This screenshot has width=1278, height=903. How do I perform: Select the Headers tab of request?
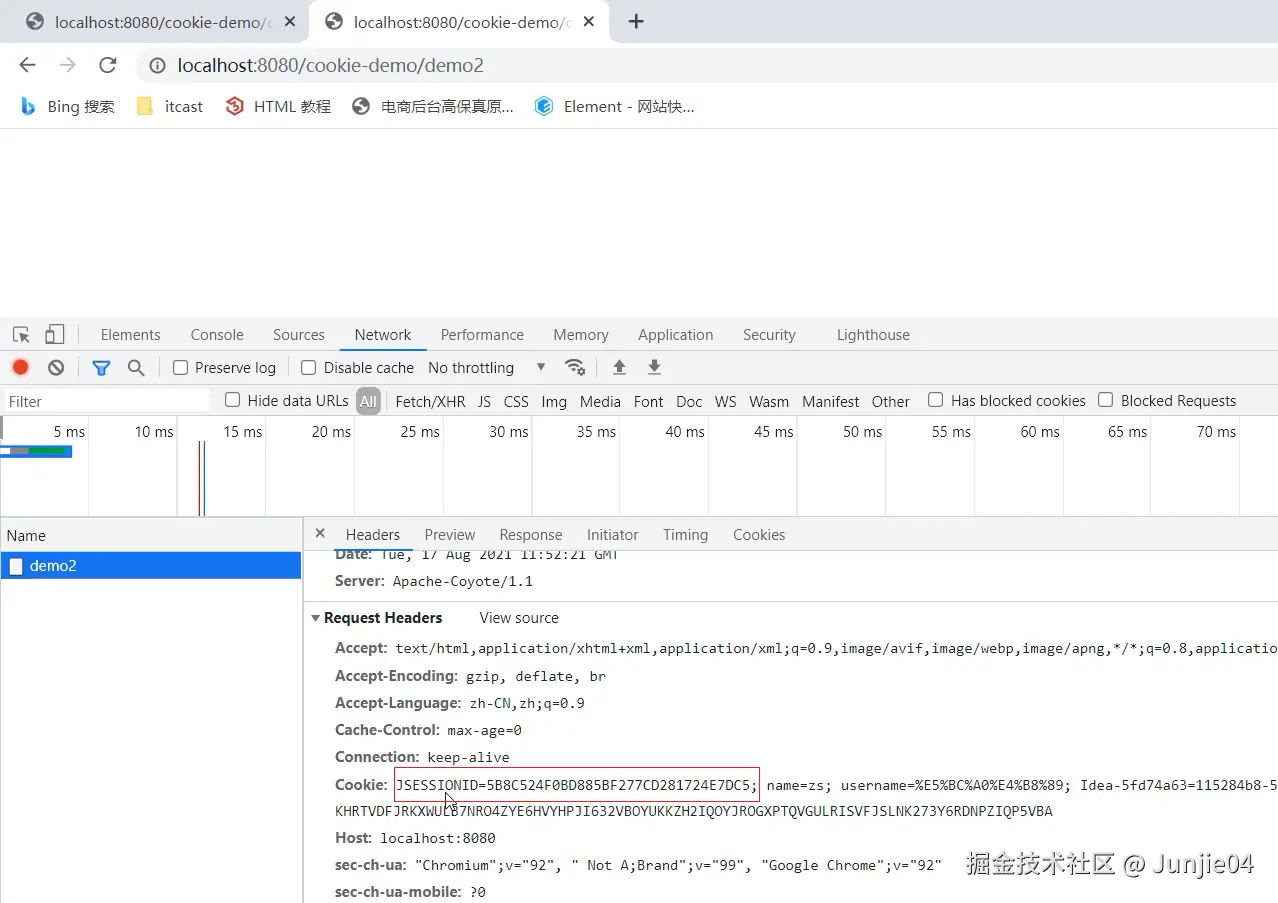click(373, 535)
